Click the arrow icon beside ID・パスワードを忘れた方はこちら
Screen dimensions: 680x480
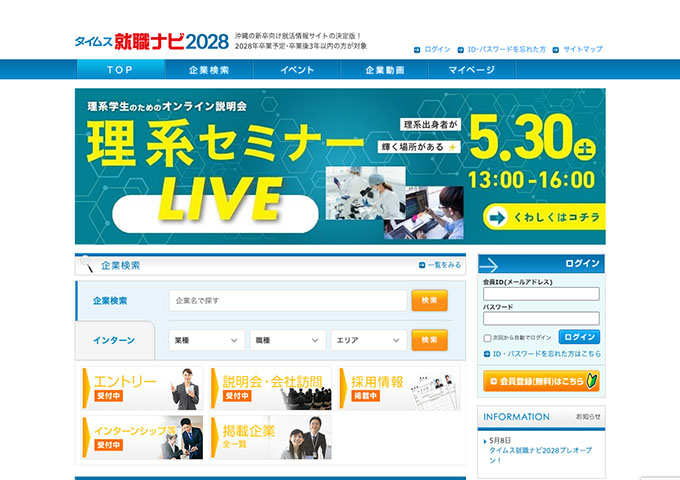pyautogui.click(x=487, y=354)
